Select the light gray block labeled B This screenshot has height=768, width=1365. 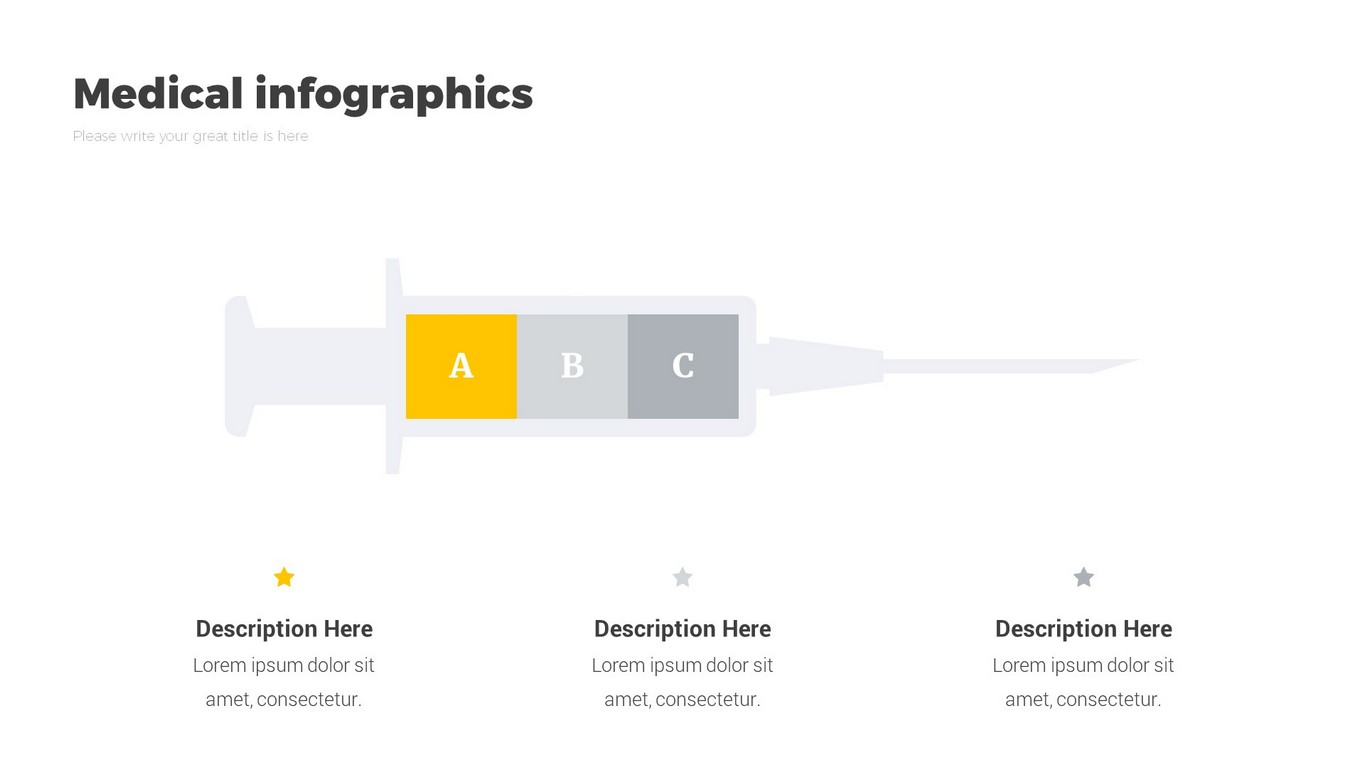coord(572,366)
